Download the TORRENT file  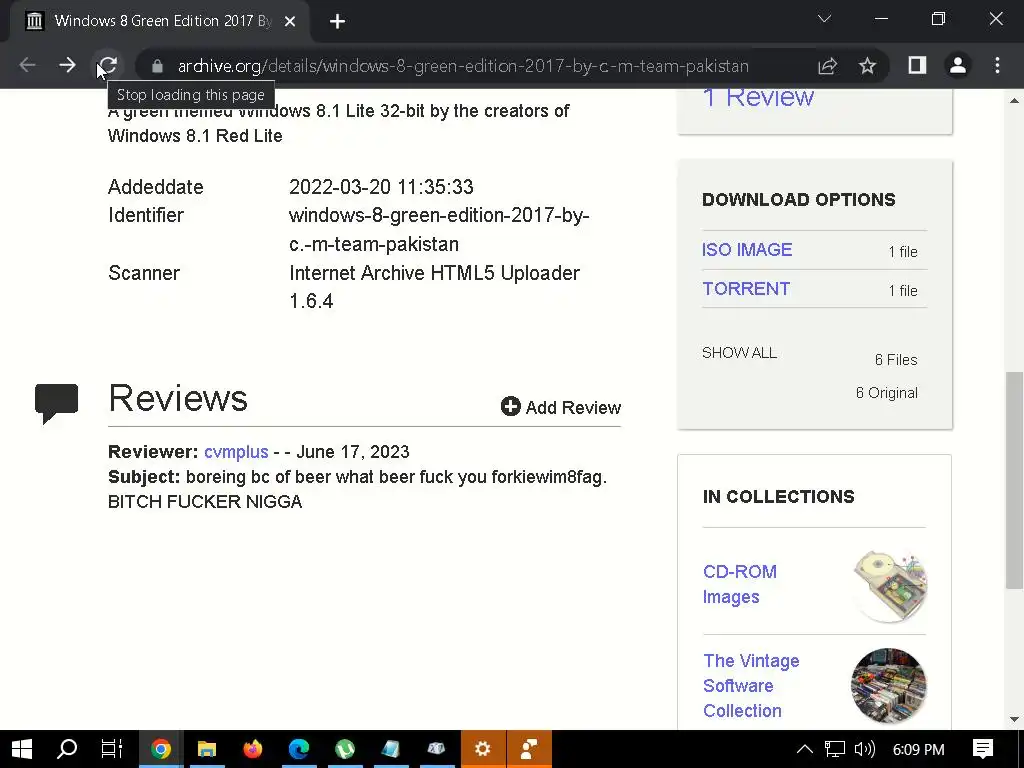746,289
